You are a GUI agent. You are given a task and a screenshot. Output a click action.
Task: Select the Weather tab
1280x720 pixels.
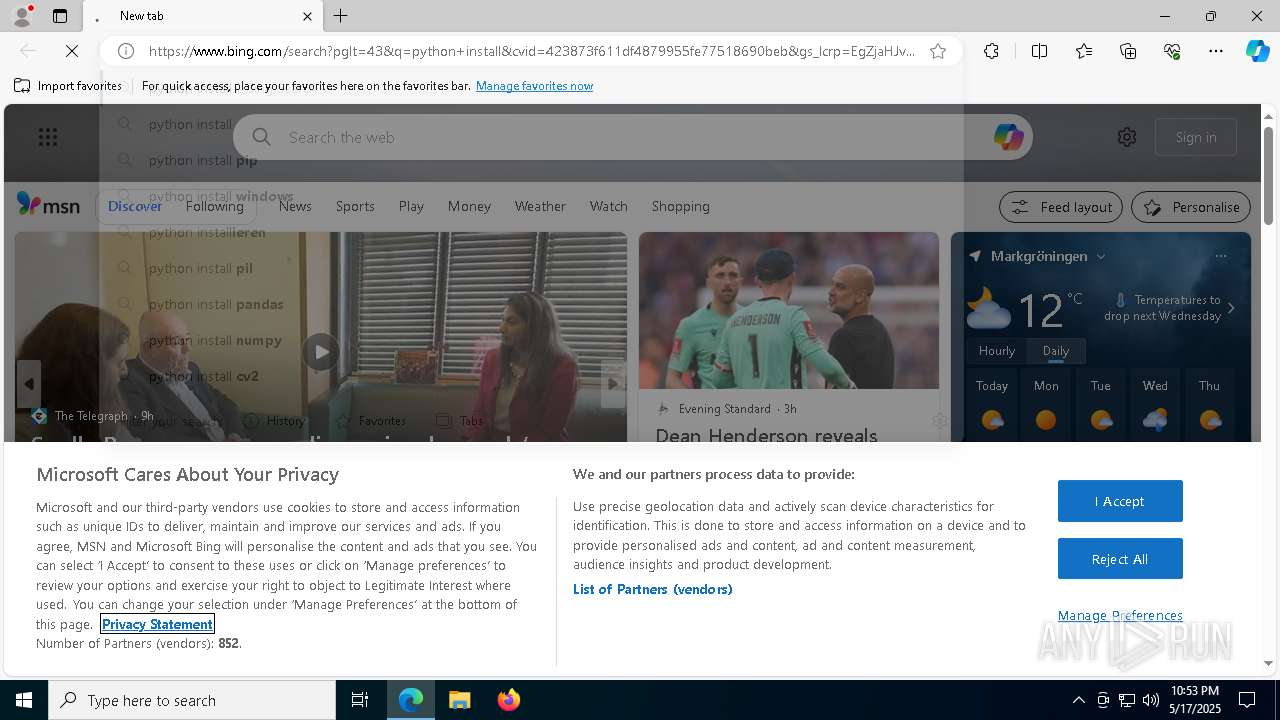tap(540, 206)
